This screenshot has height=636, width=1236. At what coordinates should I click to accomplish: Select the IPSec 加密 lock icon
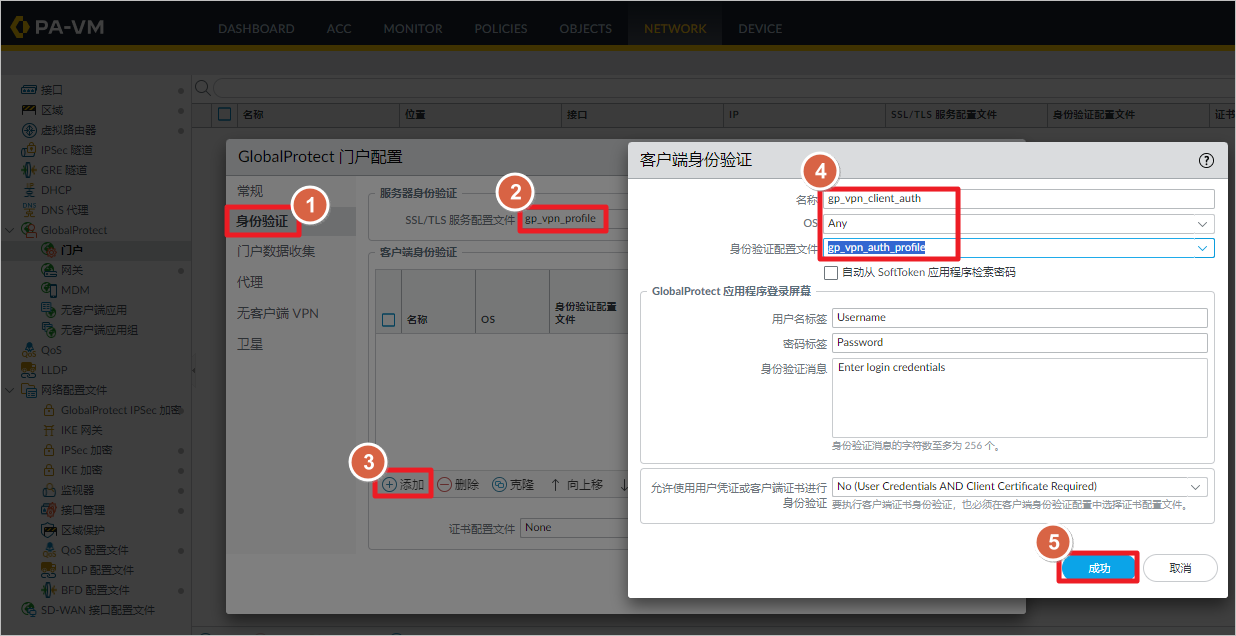point(49,450)
